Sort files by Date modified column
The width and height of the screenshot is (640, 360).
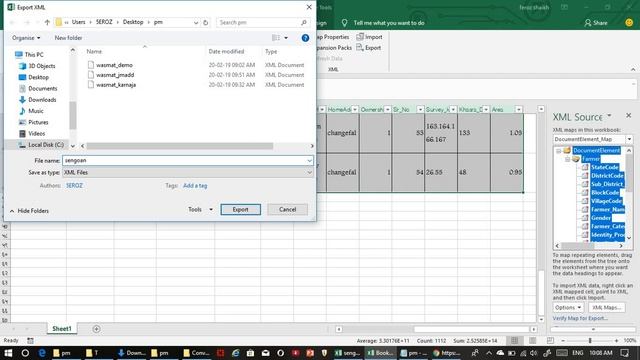point(227,51)
